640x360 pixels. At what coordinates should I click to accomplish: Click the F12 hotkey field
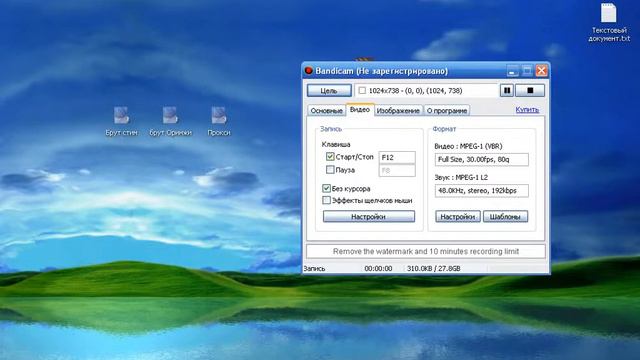(397, 157)
